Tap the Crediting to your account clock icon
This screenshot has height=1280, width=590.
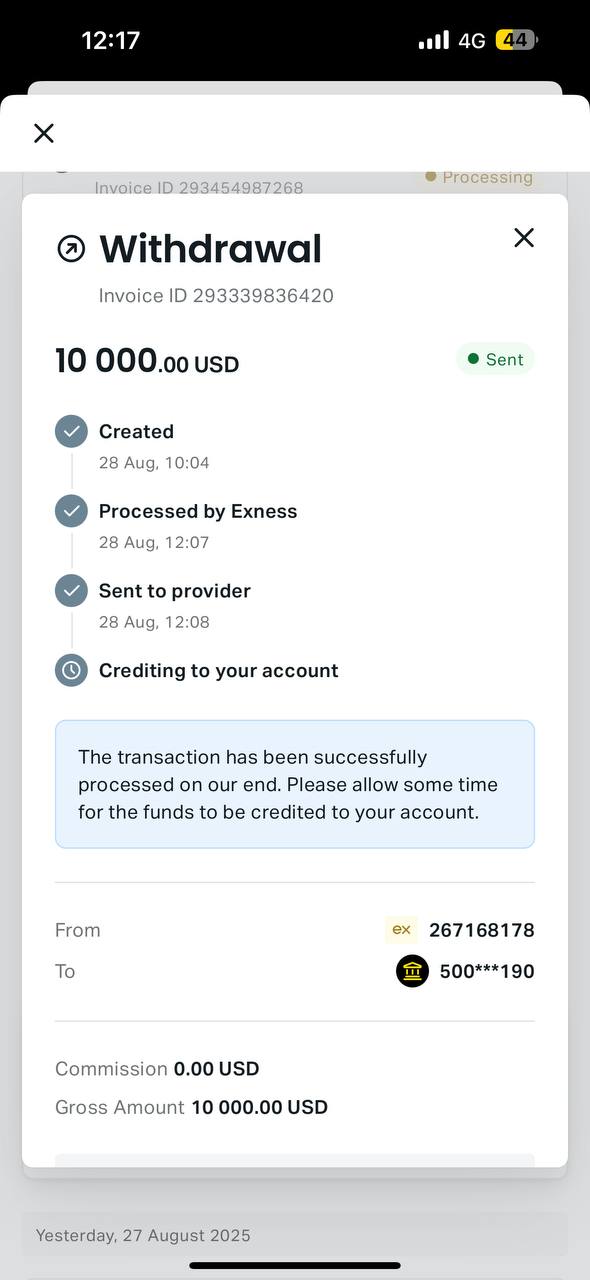(71, 671)
